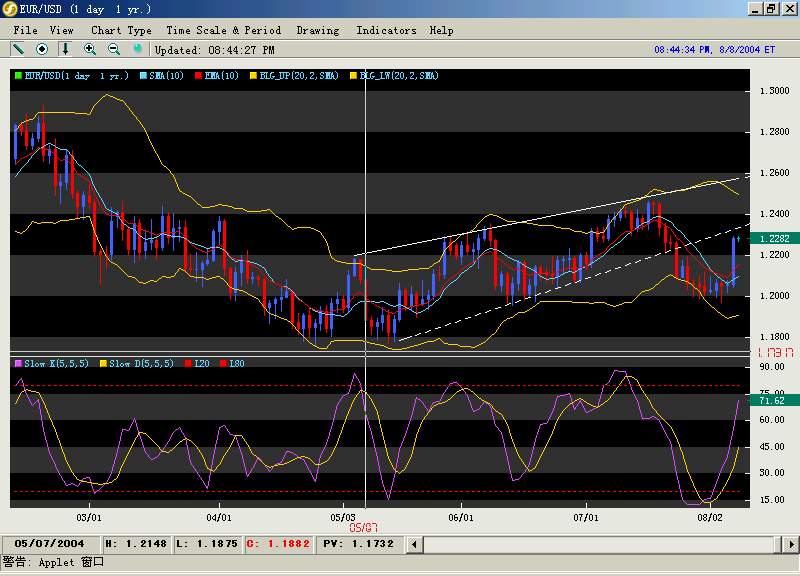Click the 90.00 stochastic axis label

pos(772,366)
